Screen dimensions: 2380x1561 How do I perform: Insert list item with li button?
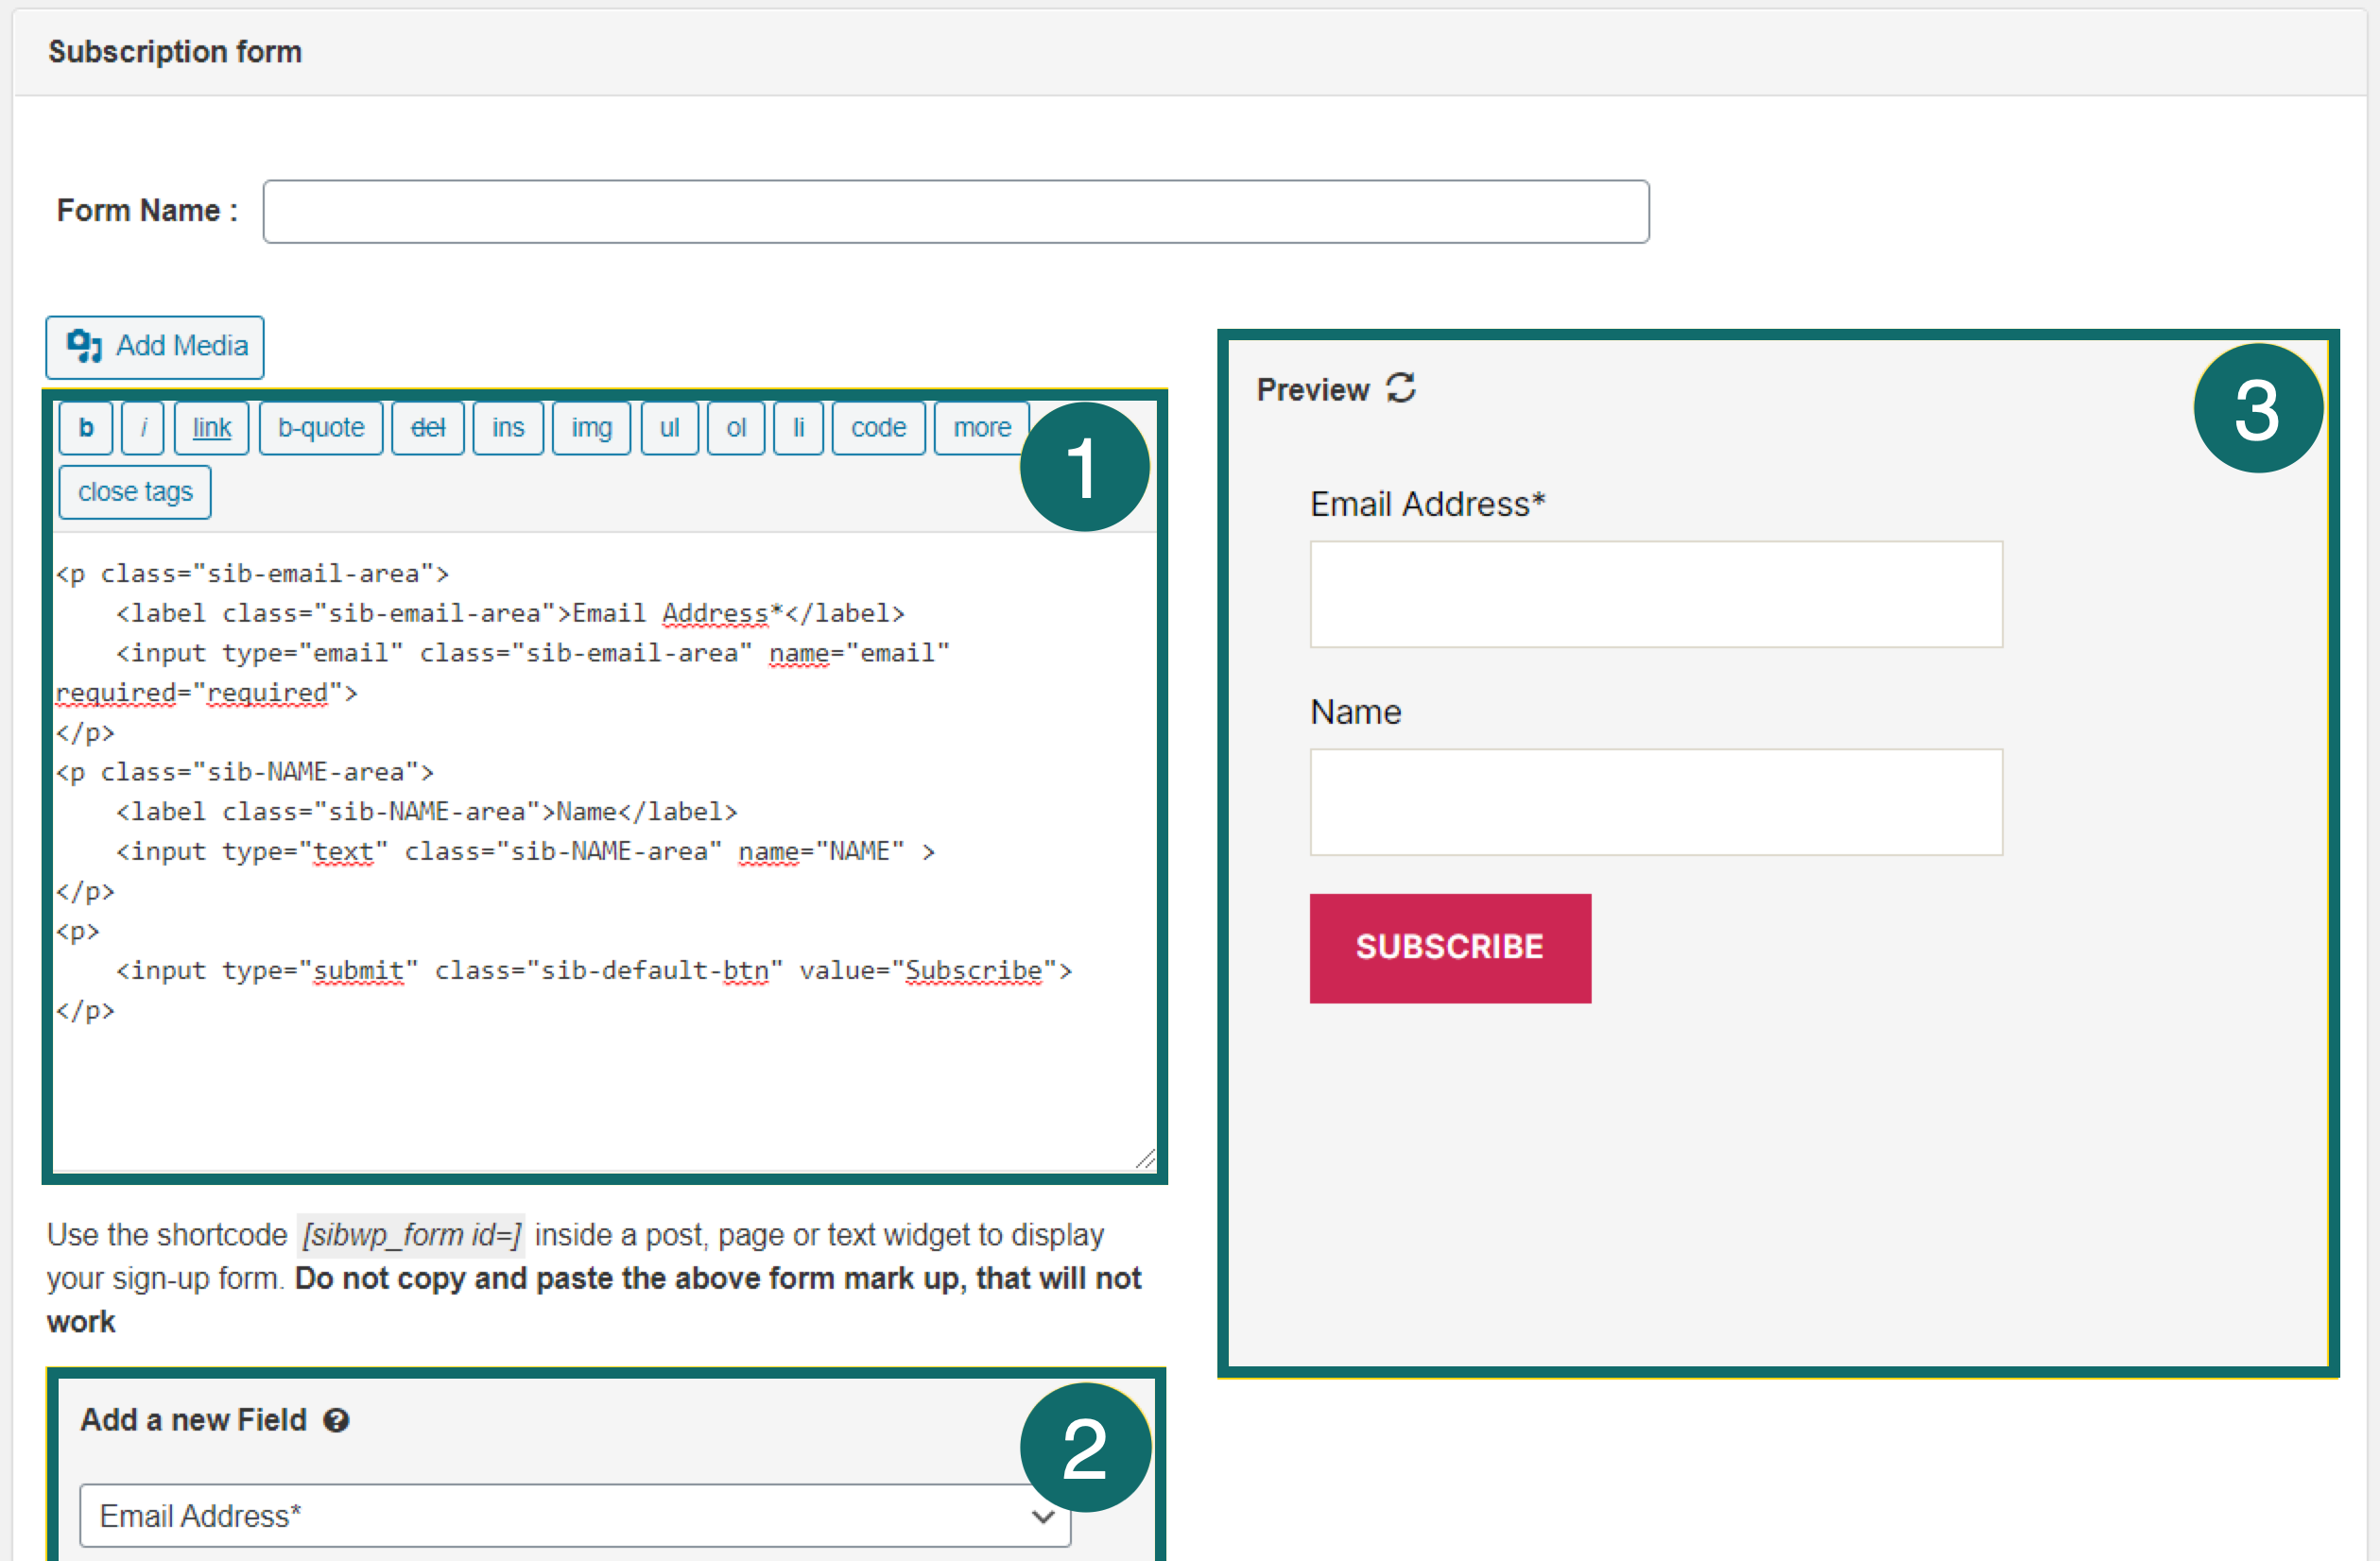799,428
